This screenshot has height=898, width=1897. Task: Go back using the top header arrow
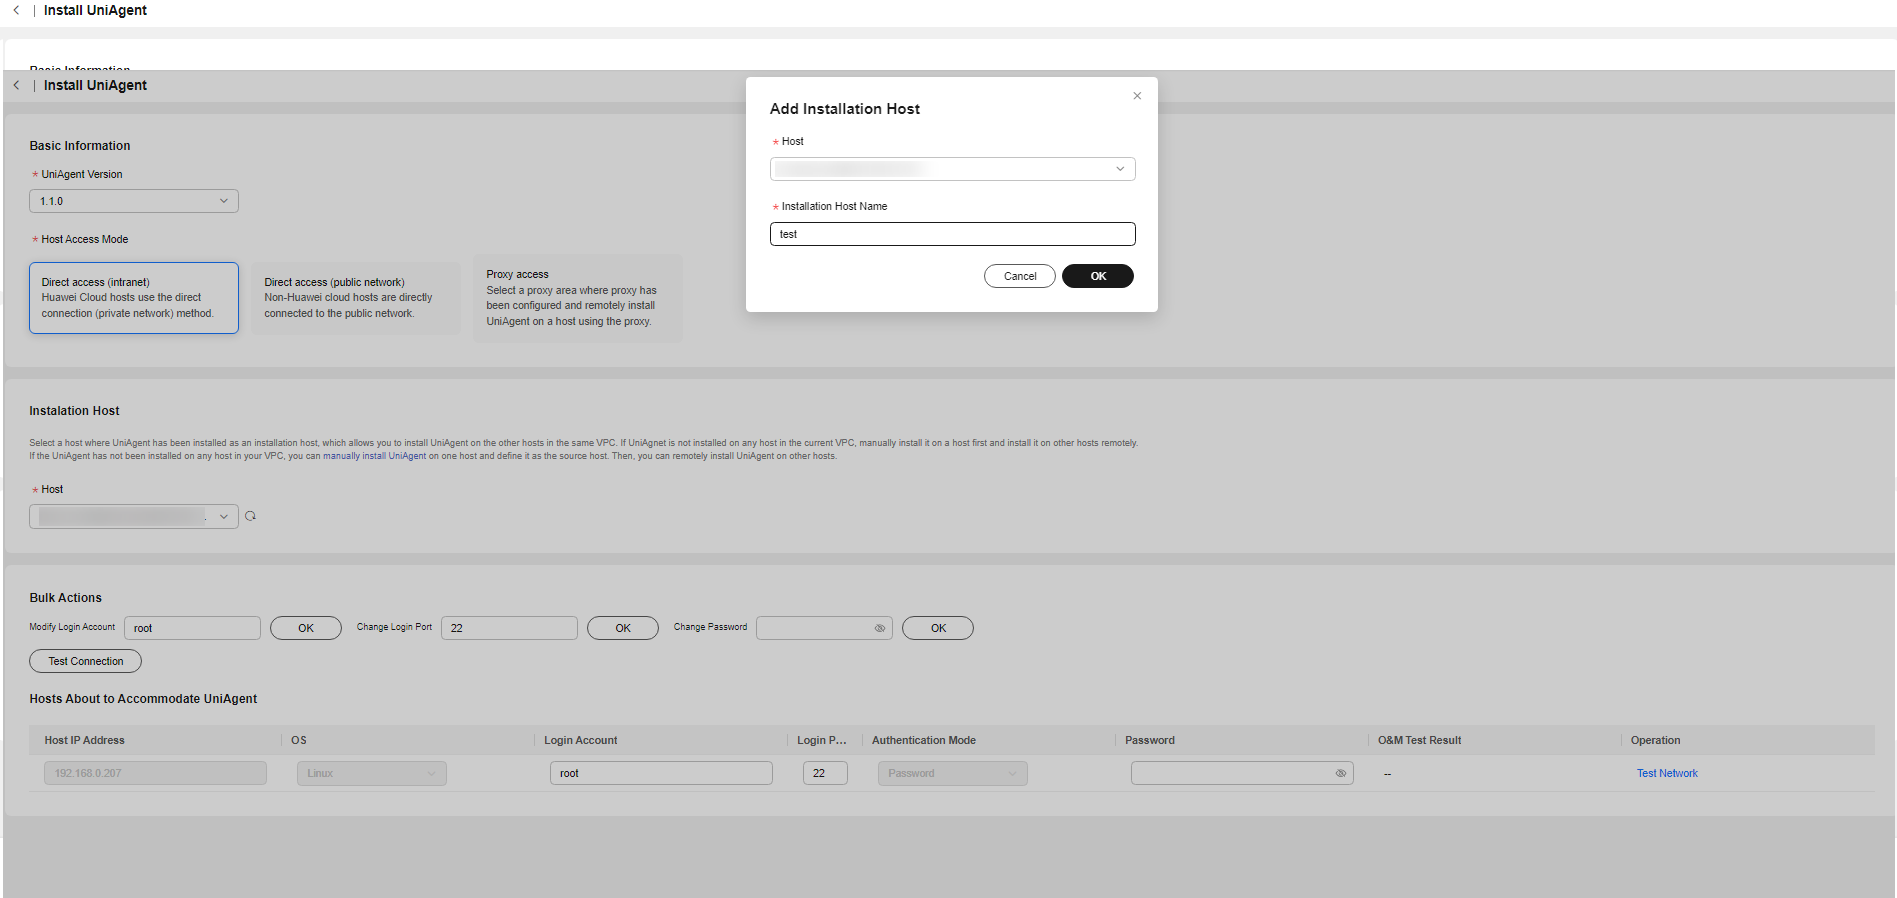point(16,10)
